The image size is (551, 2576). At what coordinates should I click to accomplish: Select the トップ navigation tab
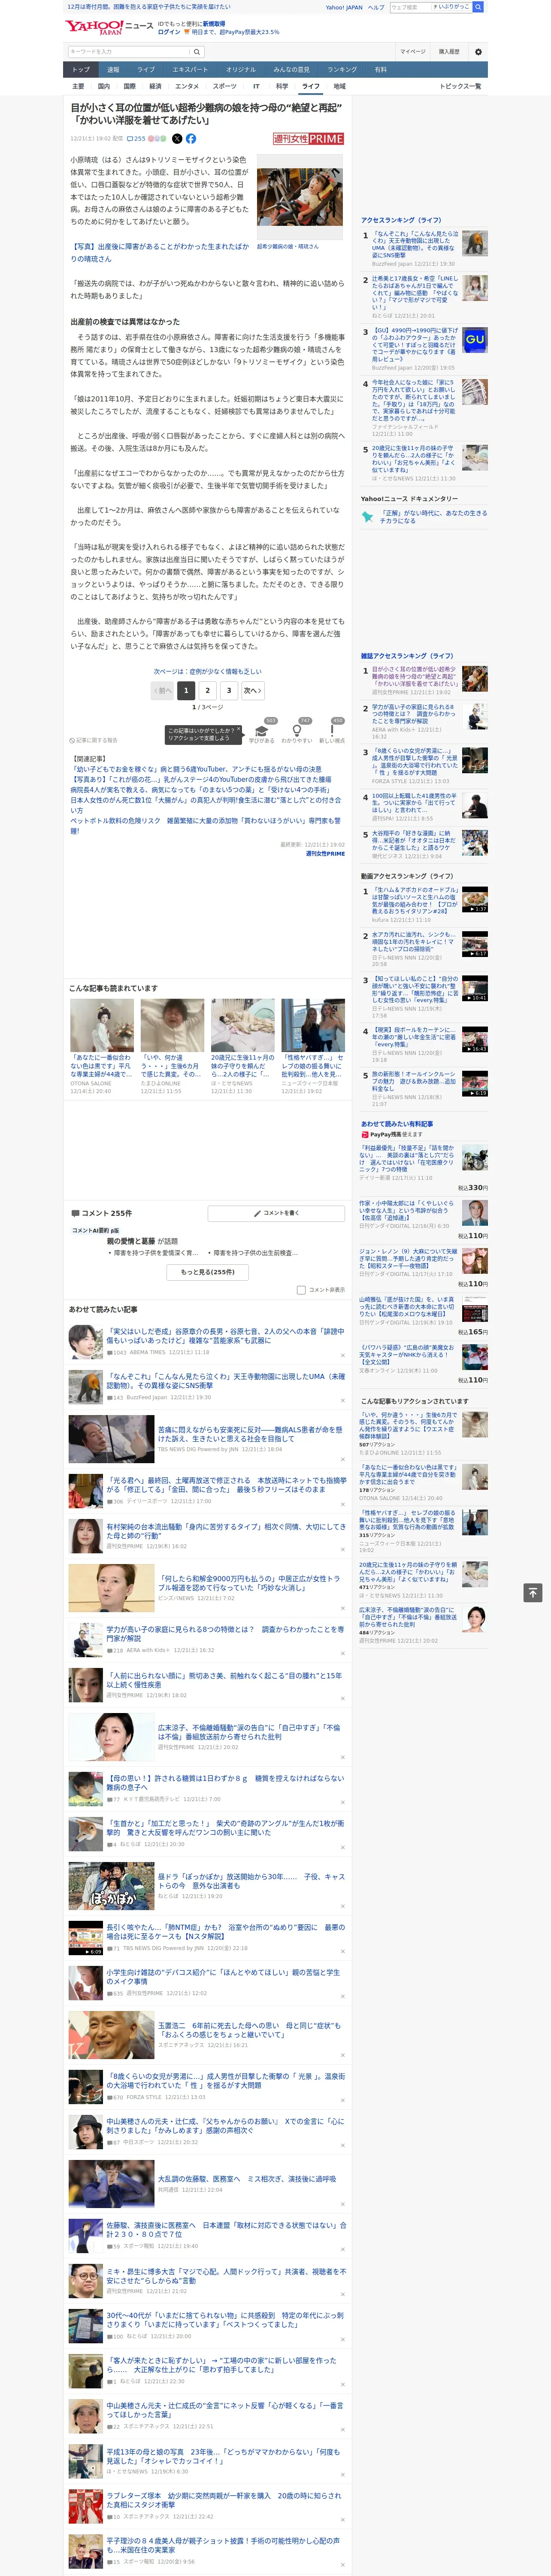pos(81,70)
